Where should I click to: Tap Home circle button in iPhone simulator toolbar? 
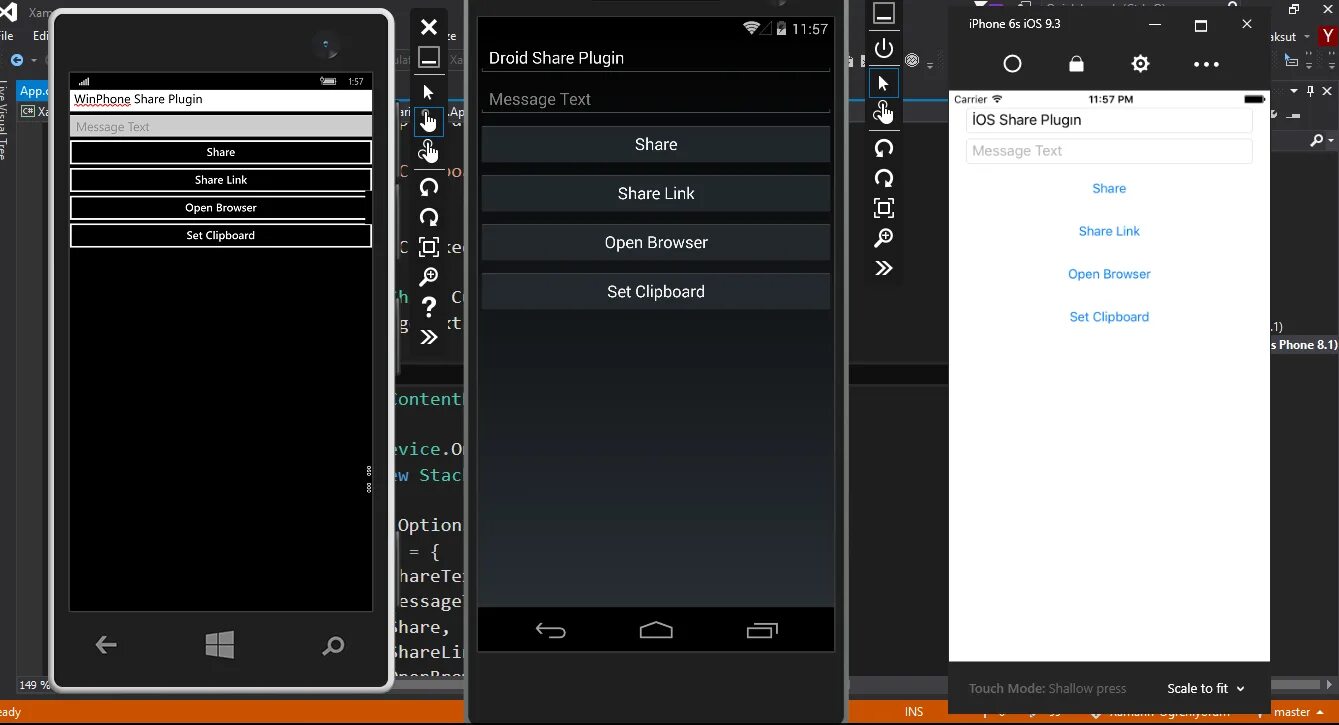click(1012, 64)
